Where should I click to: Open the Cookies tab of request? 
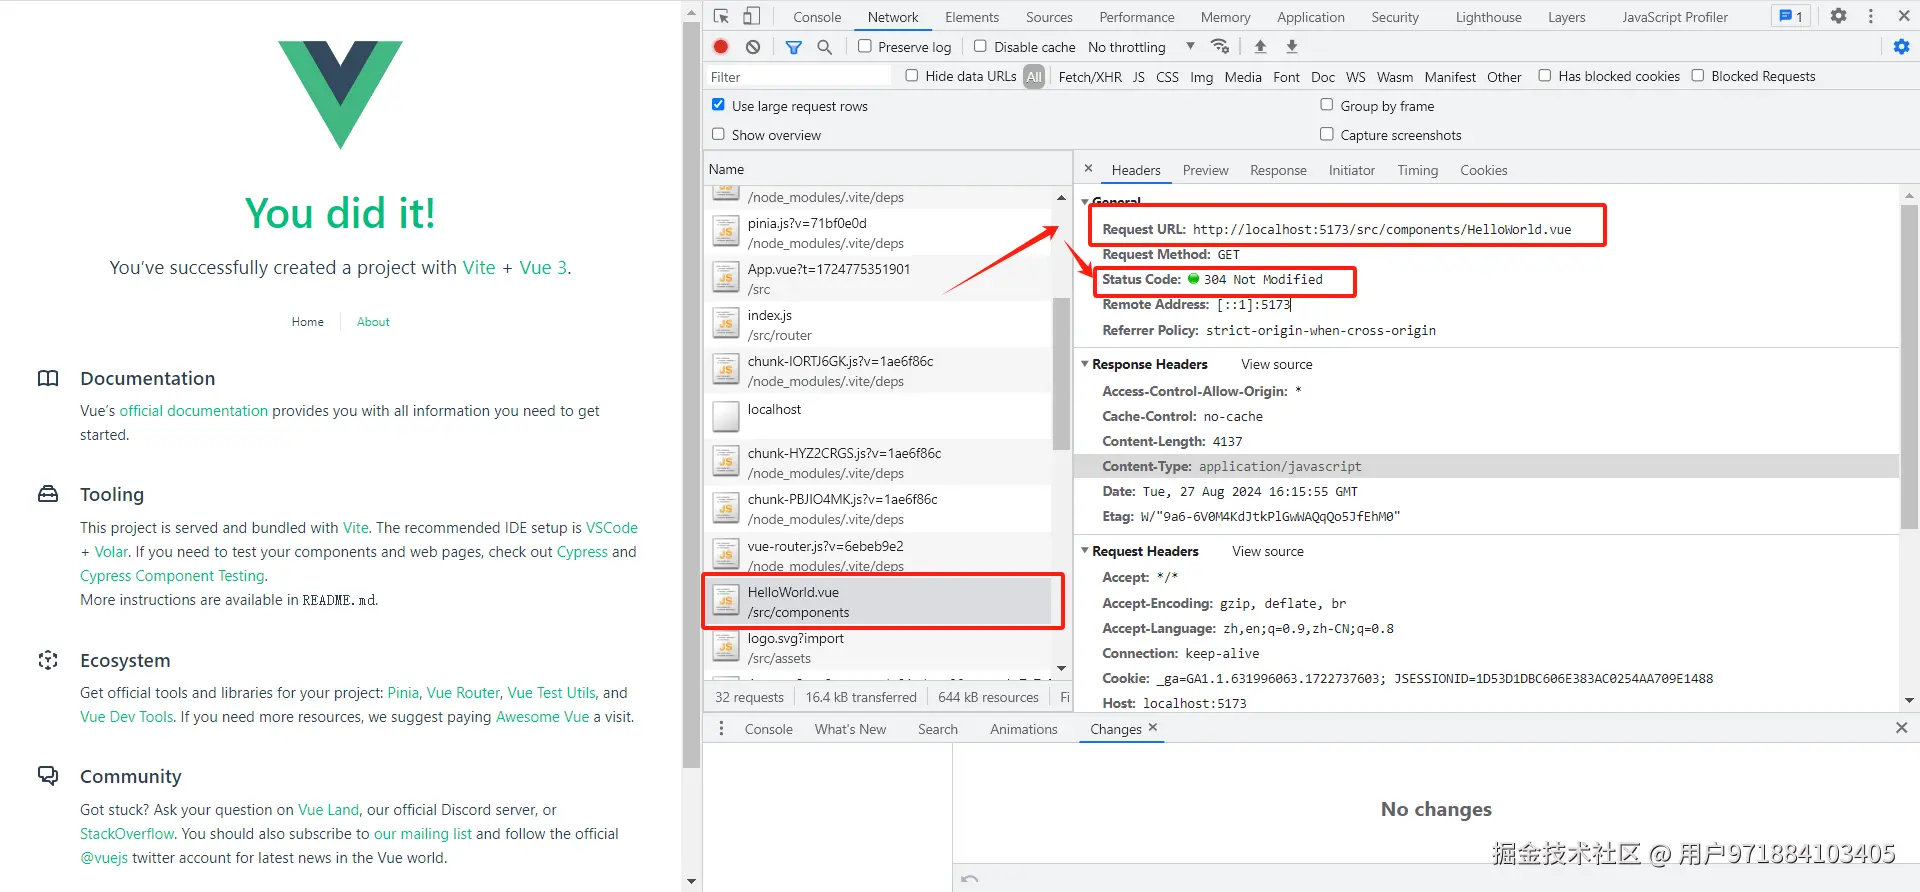point(1483,170)
